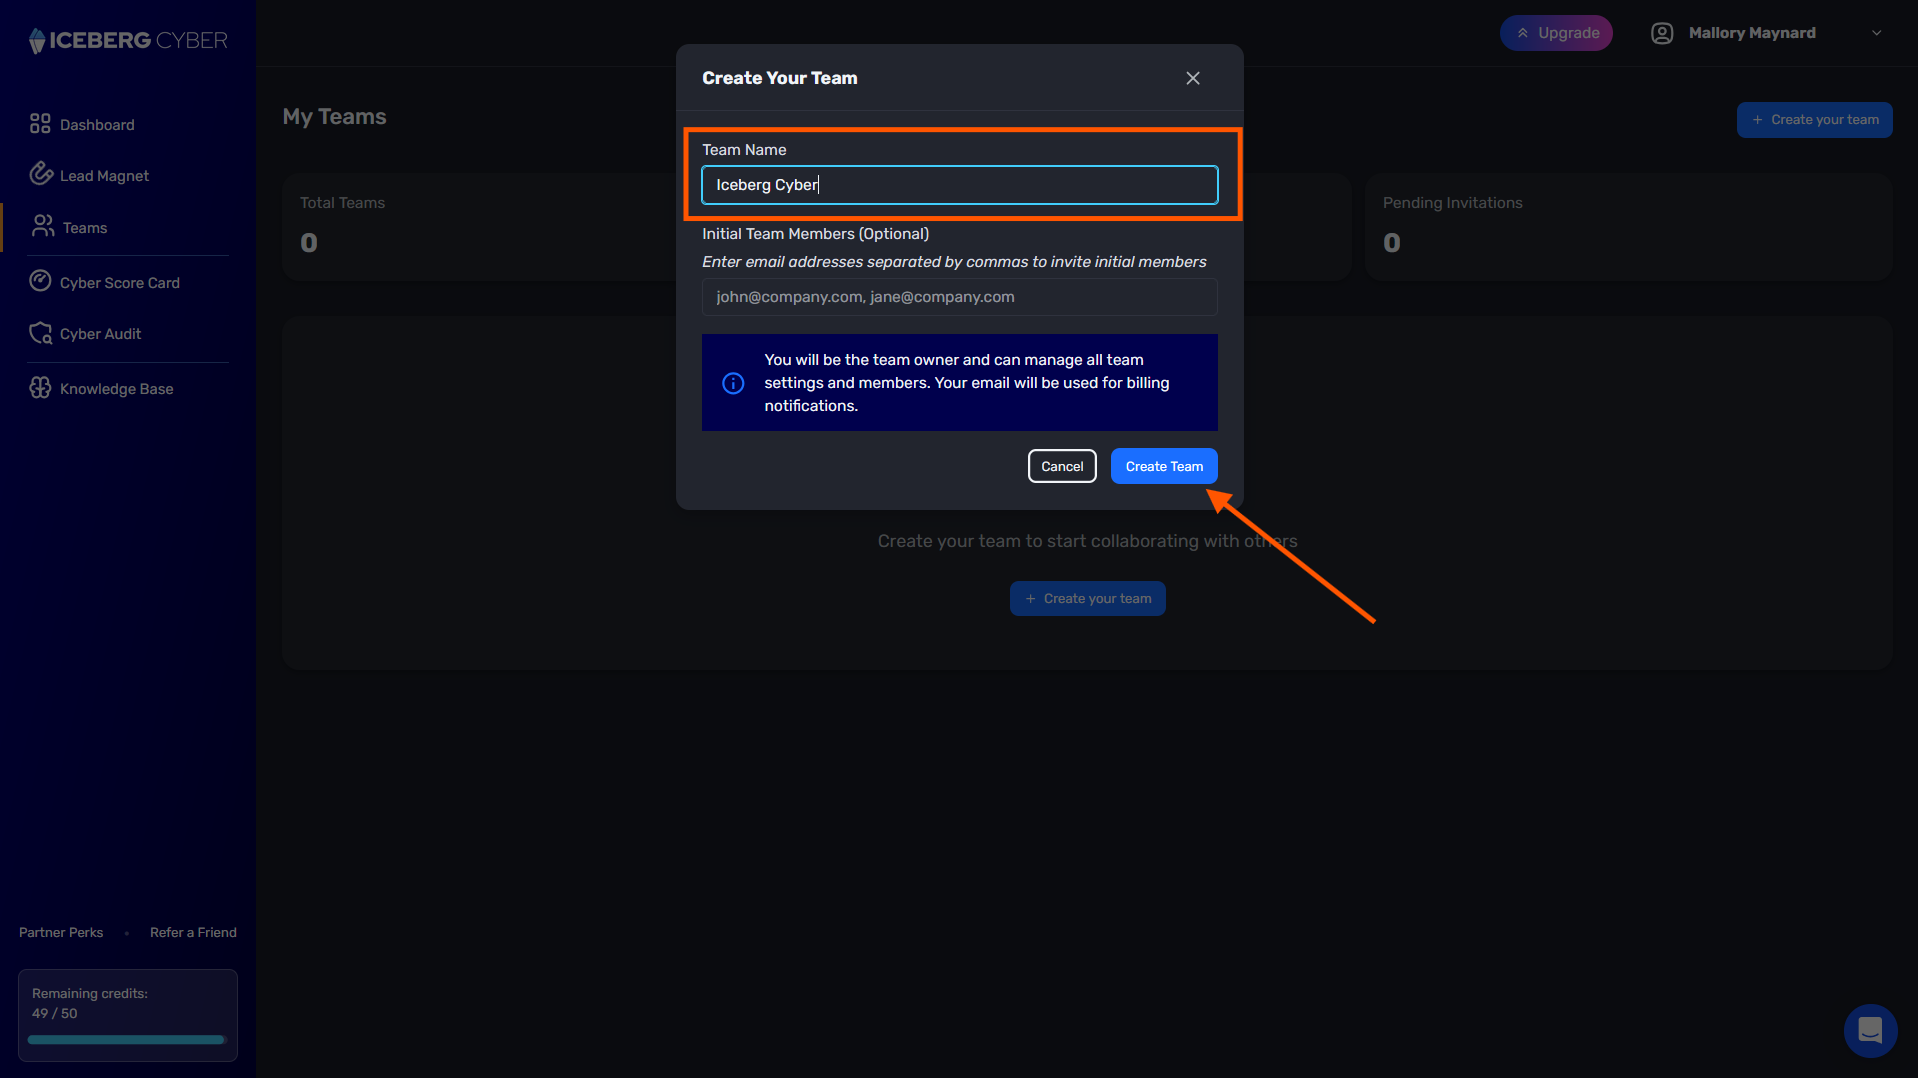This screenshot has width=1918, height=1078.
Task: Close the Create Your Team dialog
Action: (1193, 78)
